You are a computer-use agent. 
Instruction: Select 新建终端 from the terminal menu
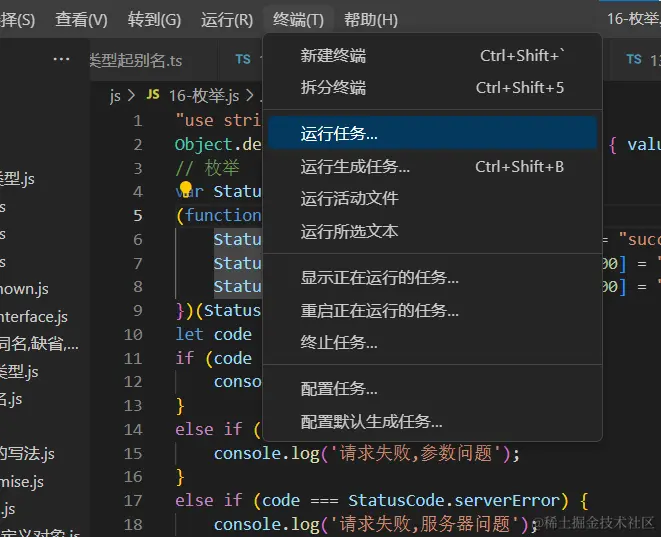[432, 56]
